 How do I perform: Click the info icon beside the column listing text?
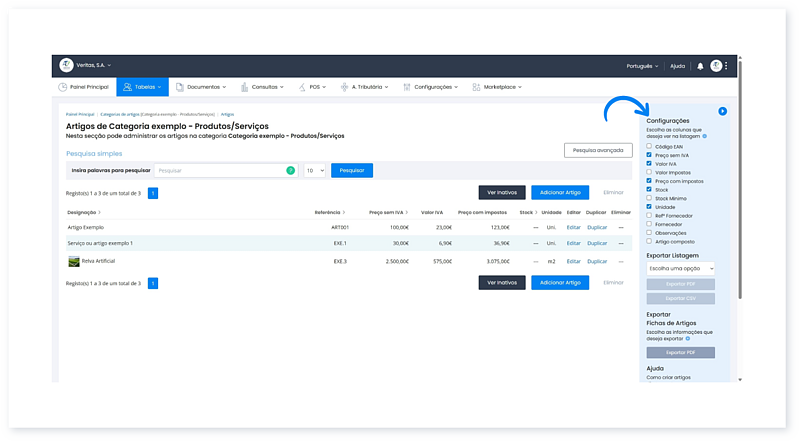pyautogui.click(x=704, y=136)
